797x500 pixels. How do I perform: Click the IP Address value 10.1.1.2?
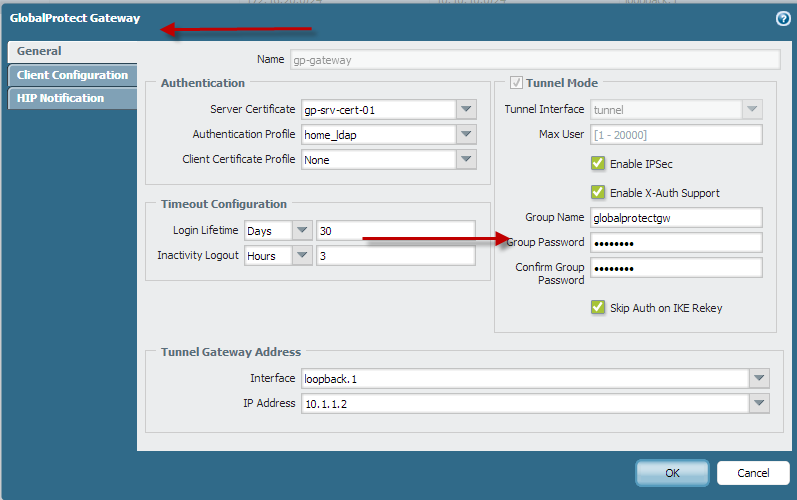coord(326,404)
